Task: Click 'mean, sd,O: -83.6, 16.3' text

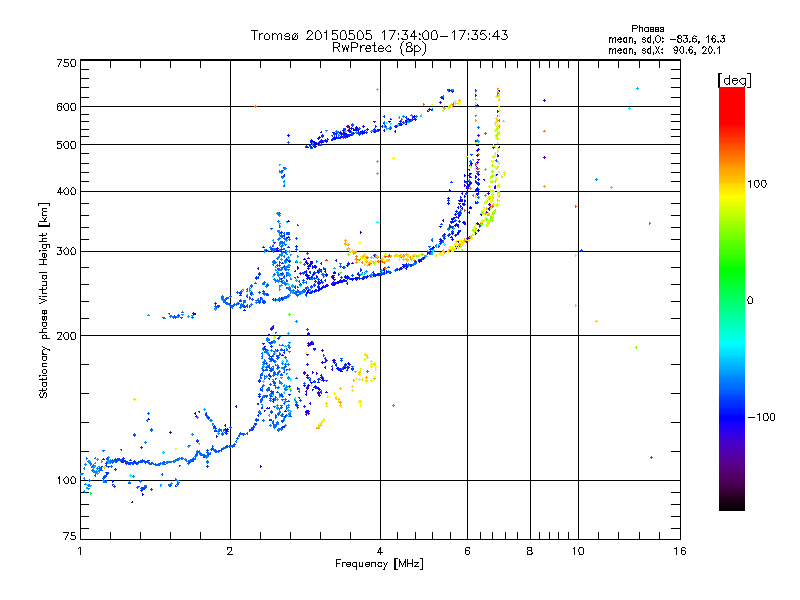Action: [666, 39]
